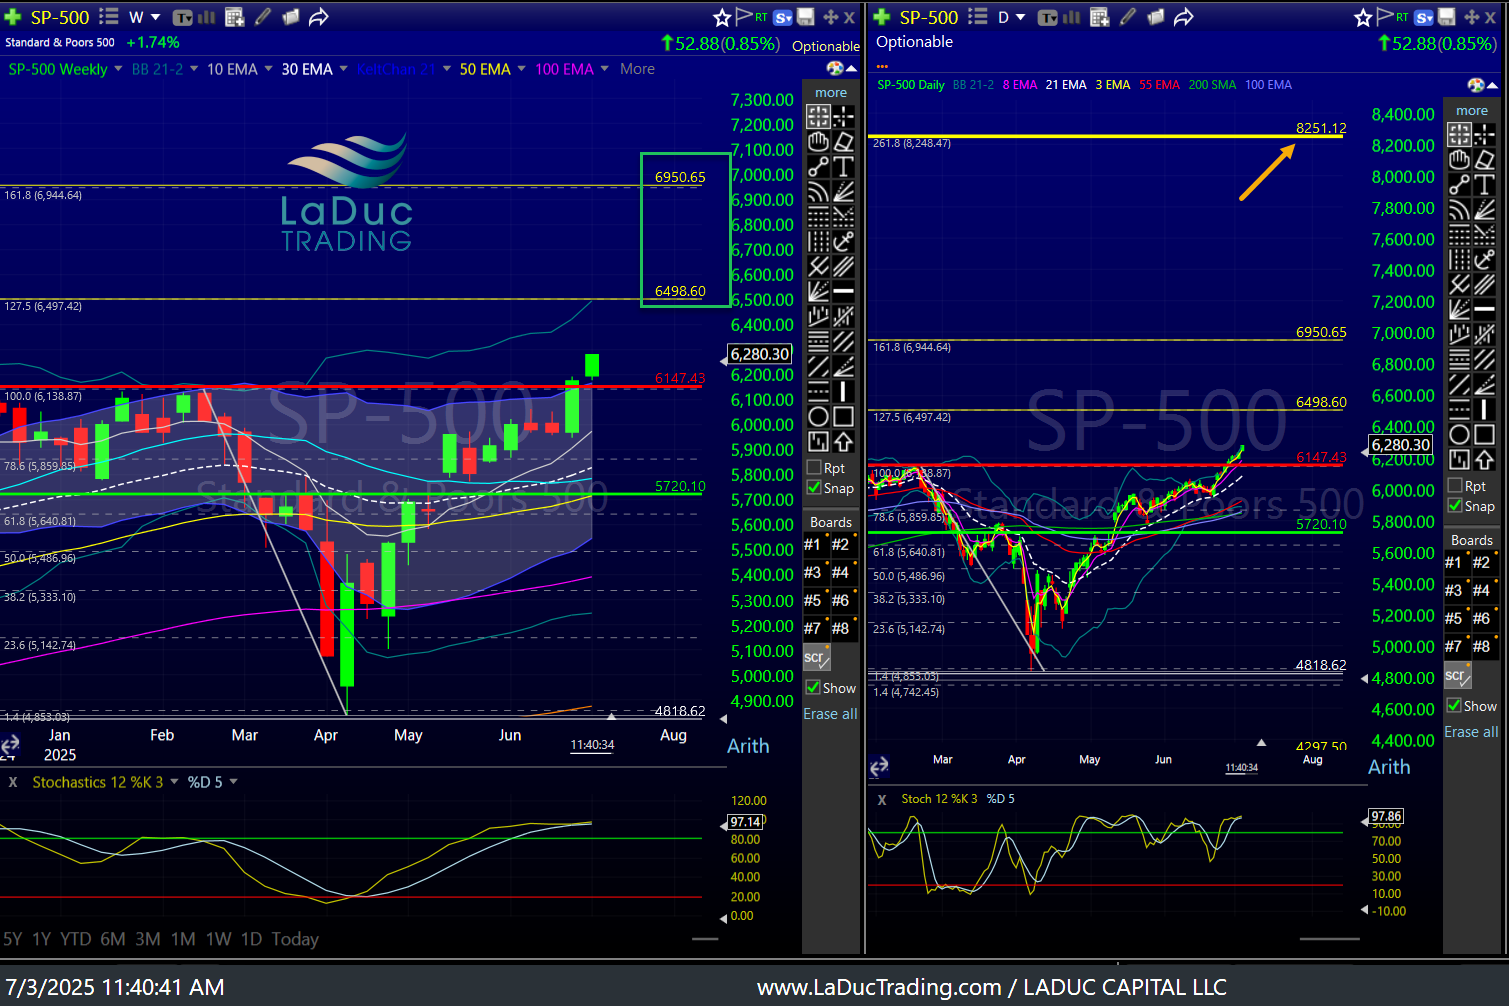
Task: Select the rectangle shape tool in weekly palette
Action: 843,416
